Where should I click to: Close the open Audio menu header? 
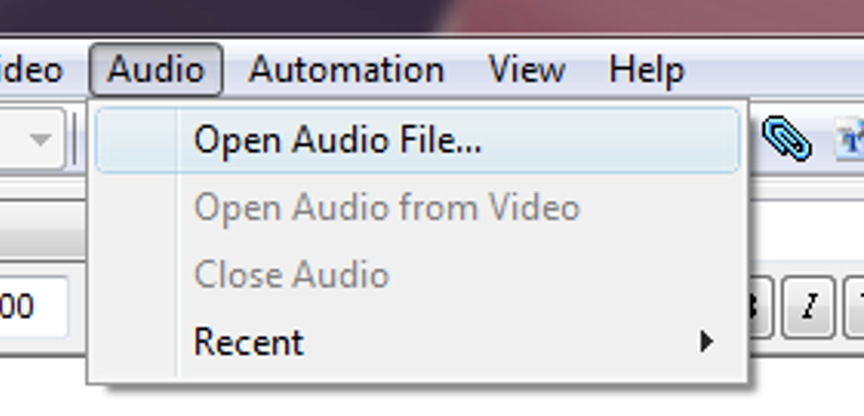155,70
